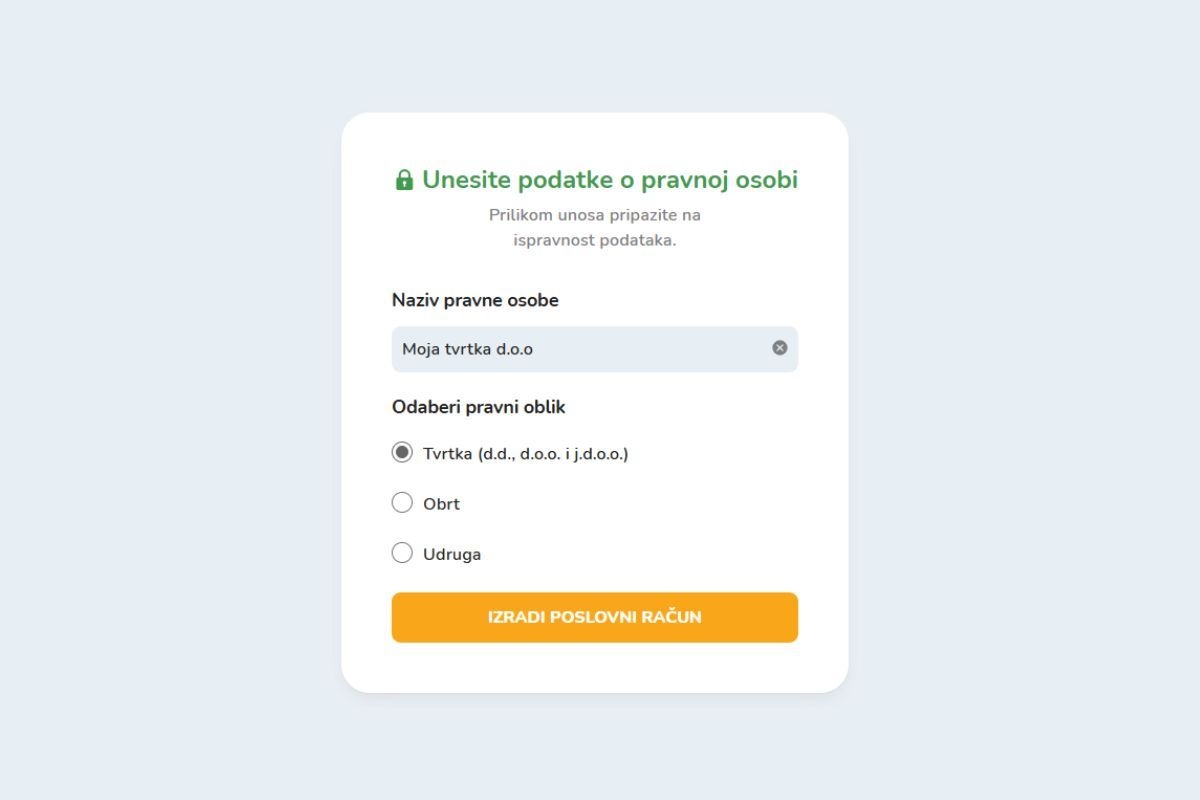Viewport: 1200px width, 800px height.
Task: Click the "Obrt" option label text
Action: pyautogui.click(x=441, y=504)
